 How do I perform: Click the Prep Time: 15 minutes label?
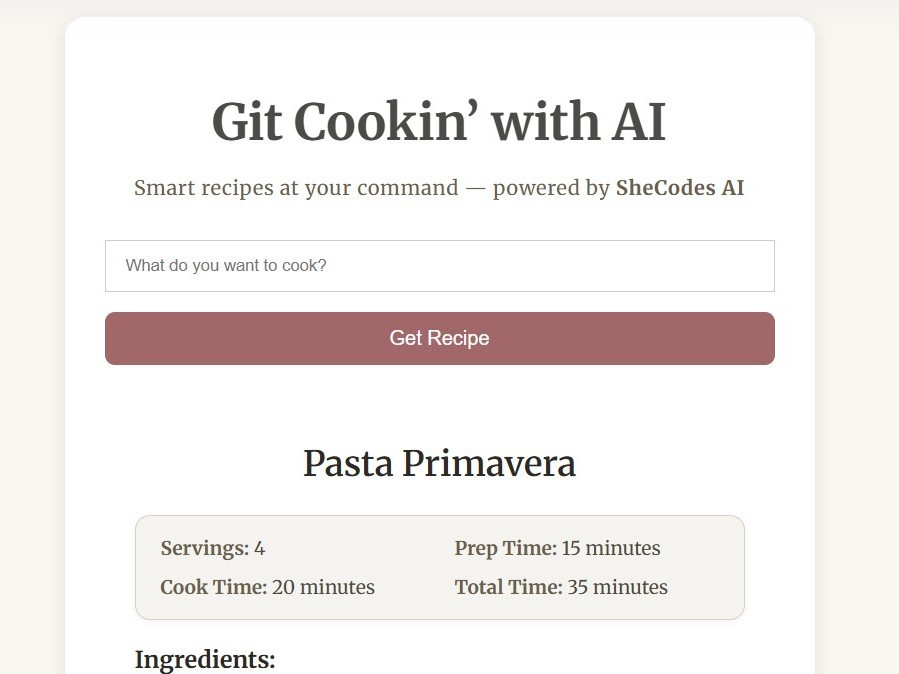pyautogui.click(x=557, y=548)
